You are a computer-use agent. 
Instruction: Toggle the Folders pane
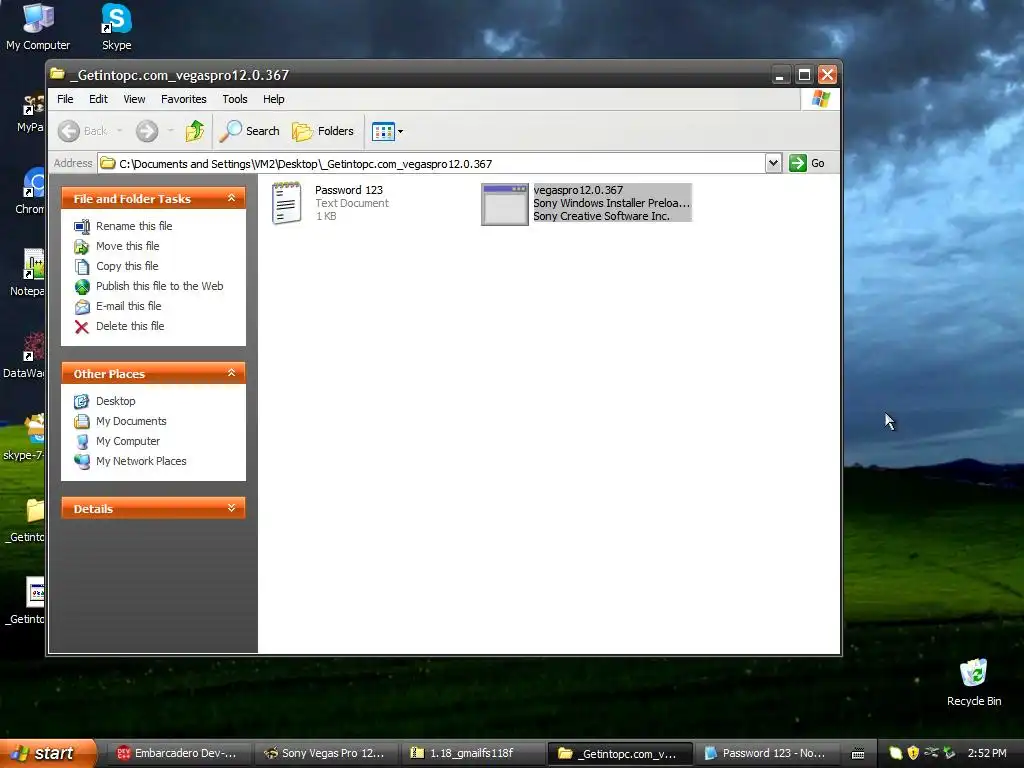tap(323, 131)
